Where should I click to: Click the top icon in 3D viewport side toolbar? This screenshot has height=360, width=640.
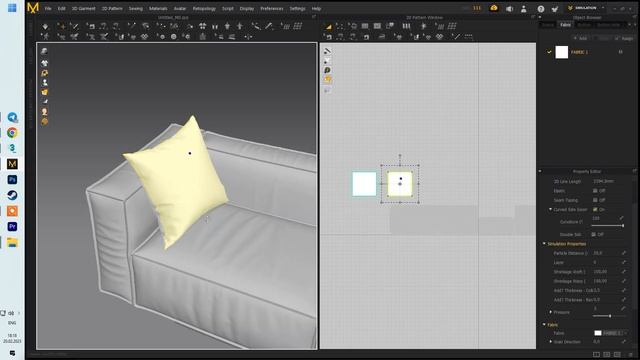[44, 51]
